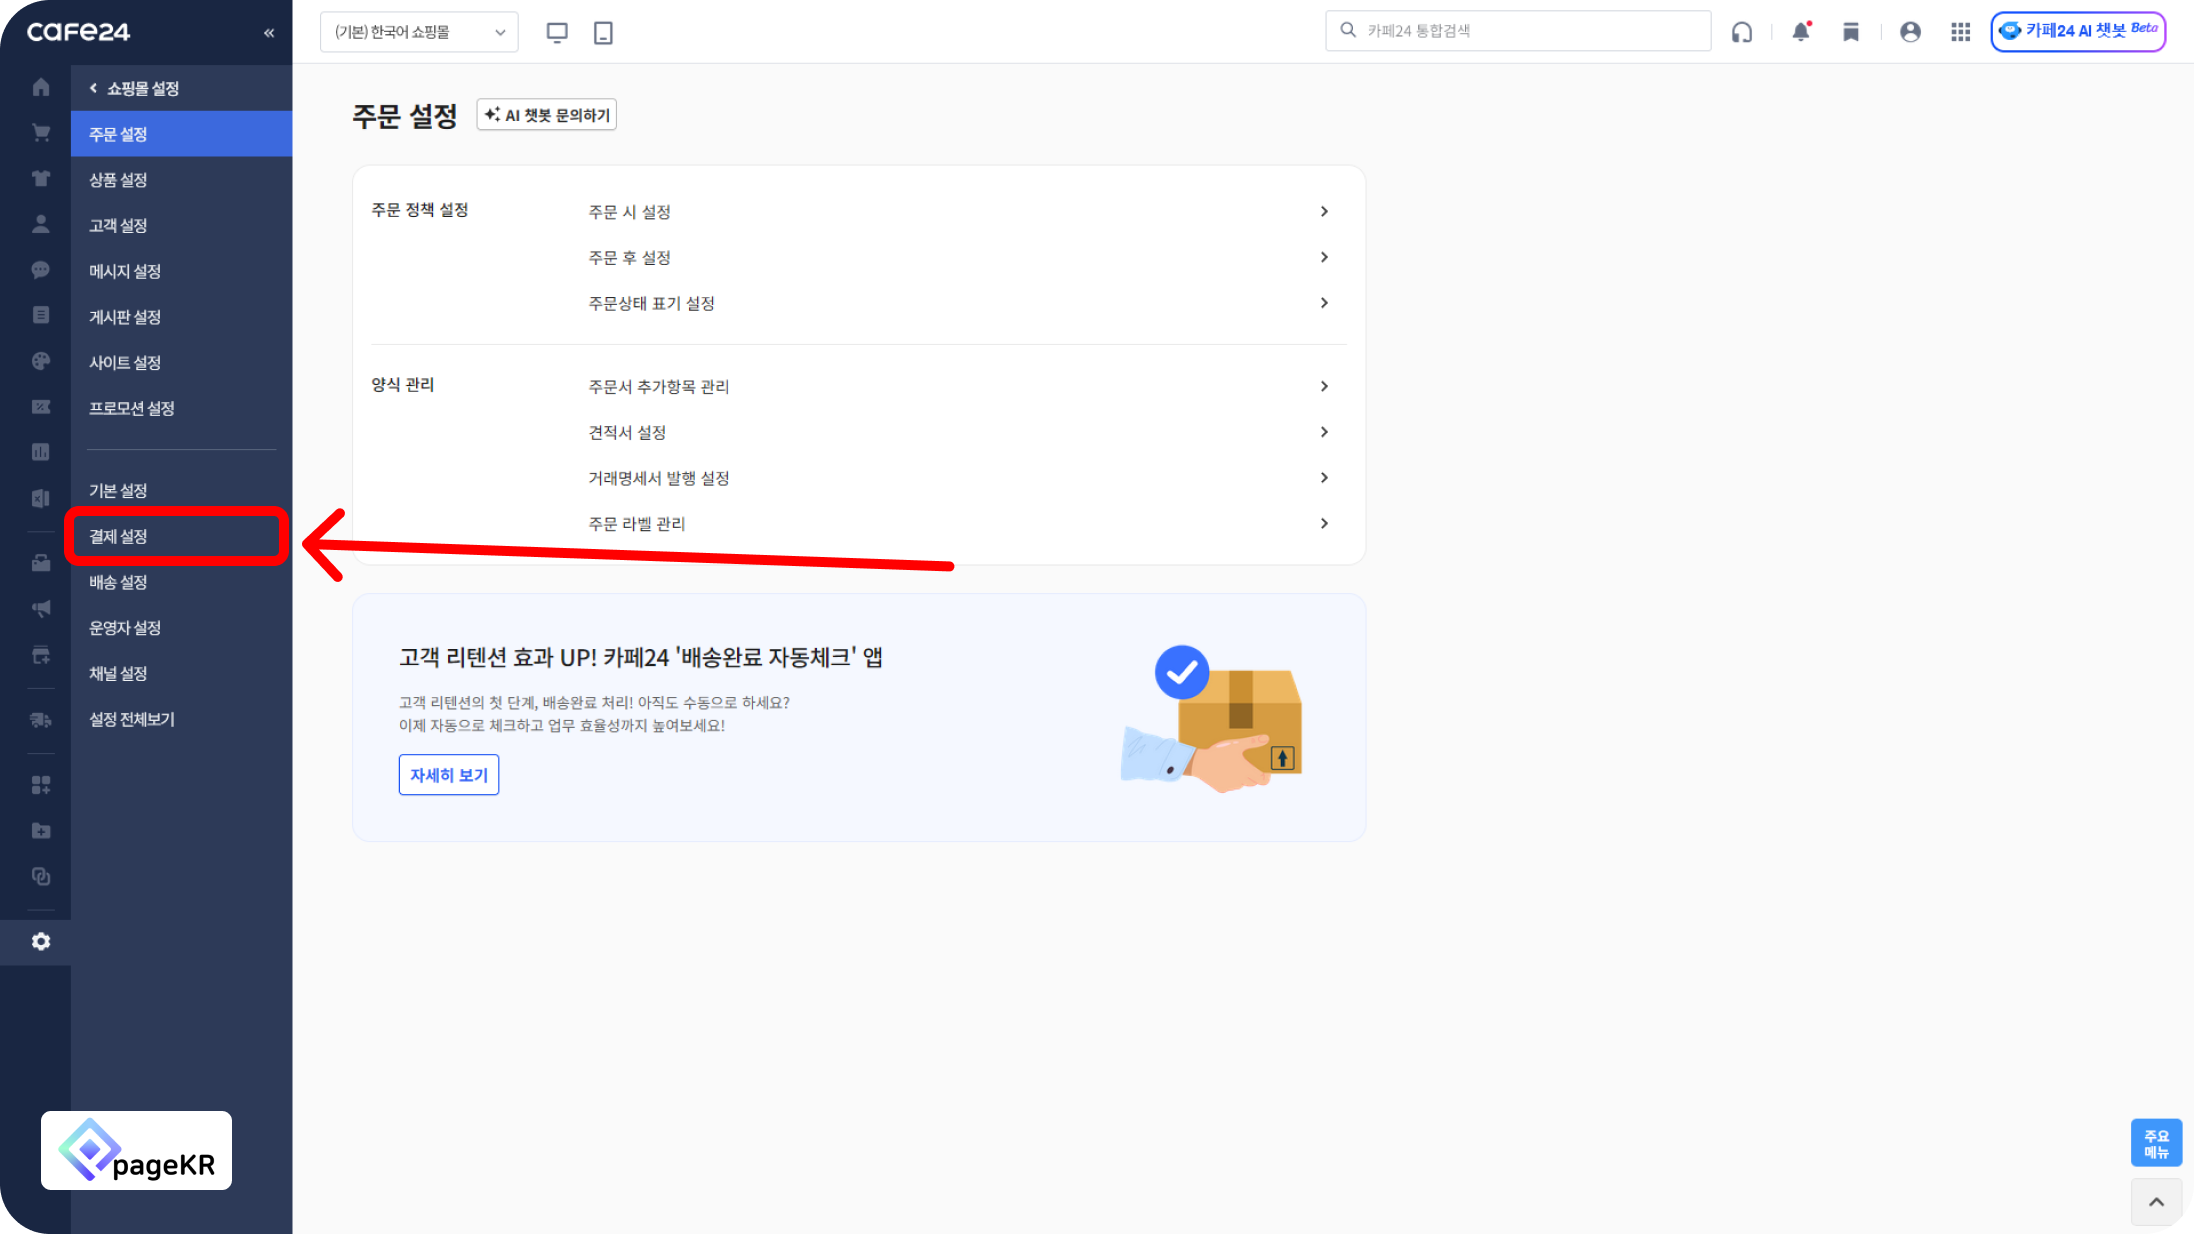
Task: Click the home icon in left sidebar
Action: (x=41, y=87)
